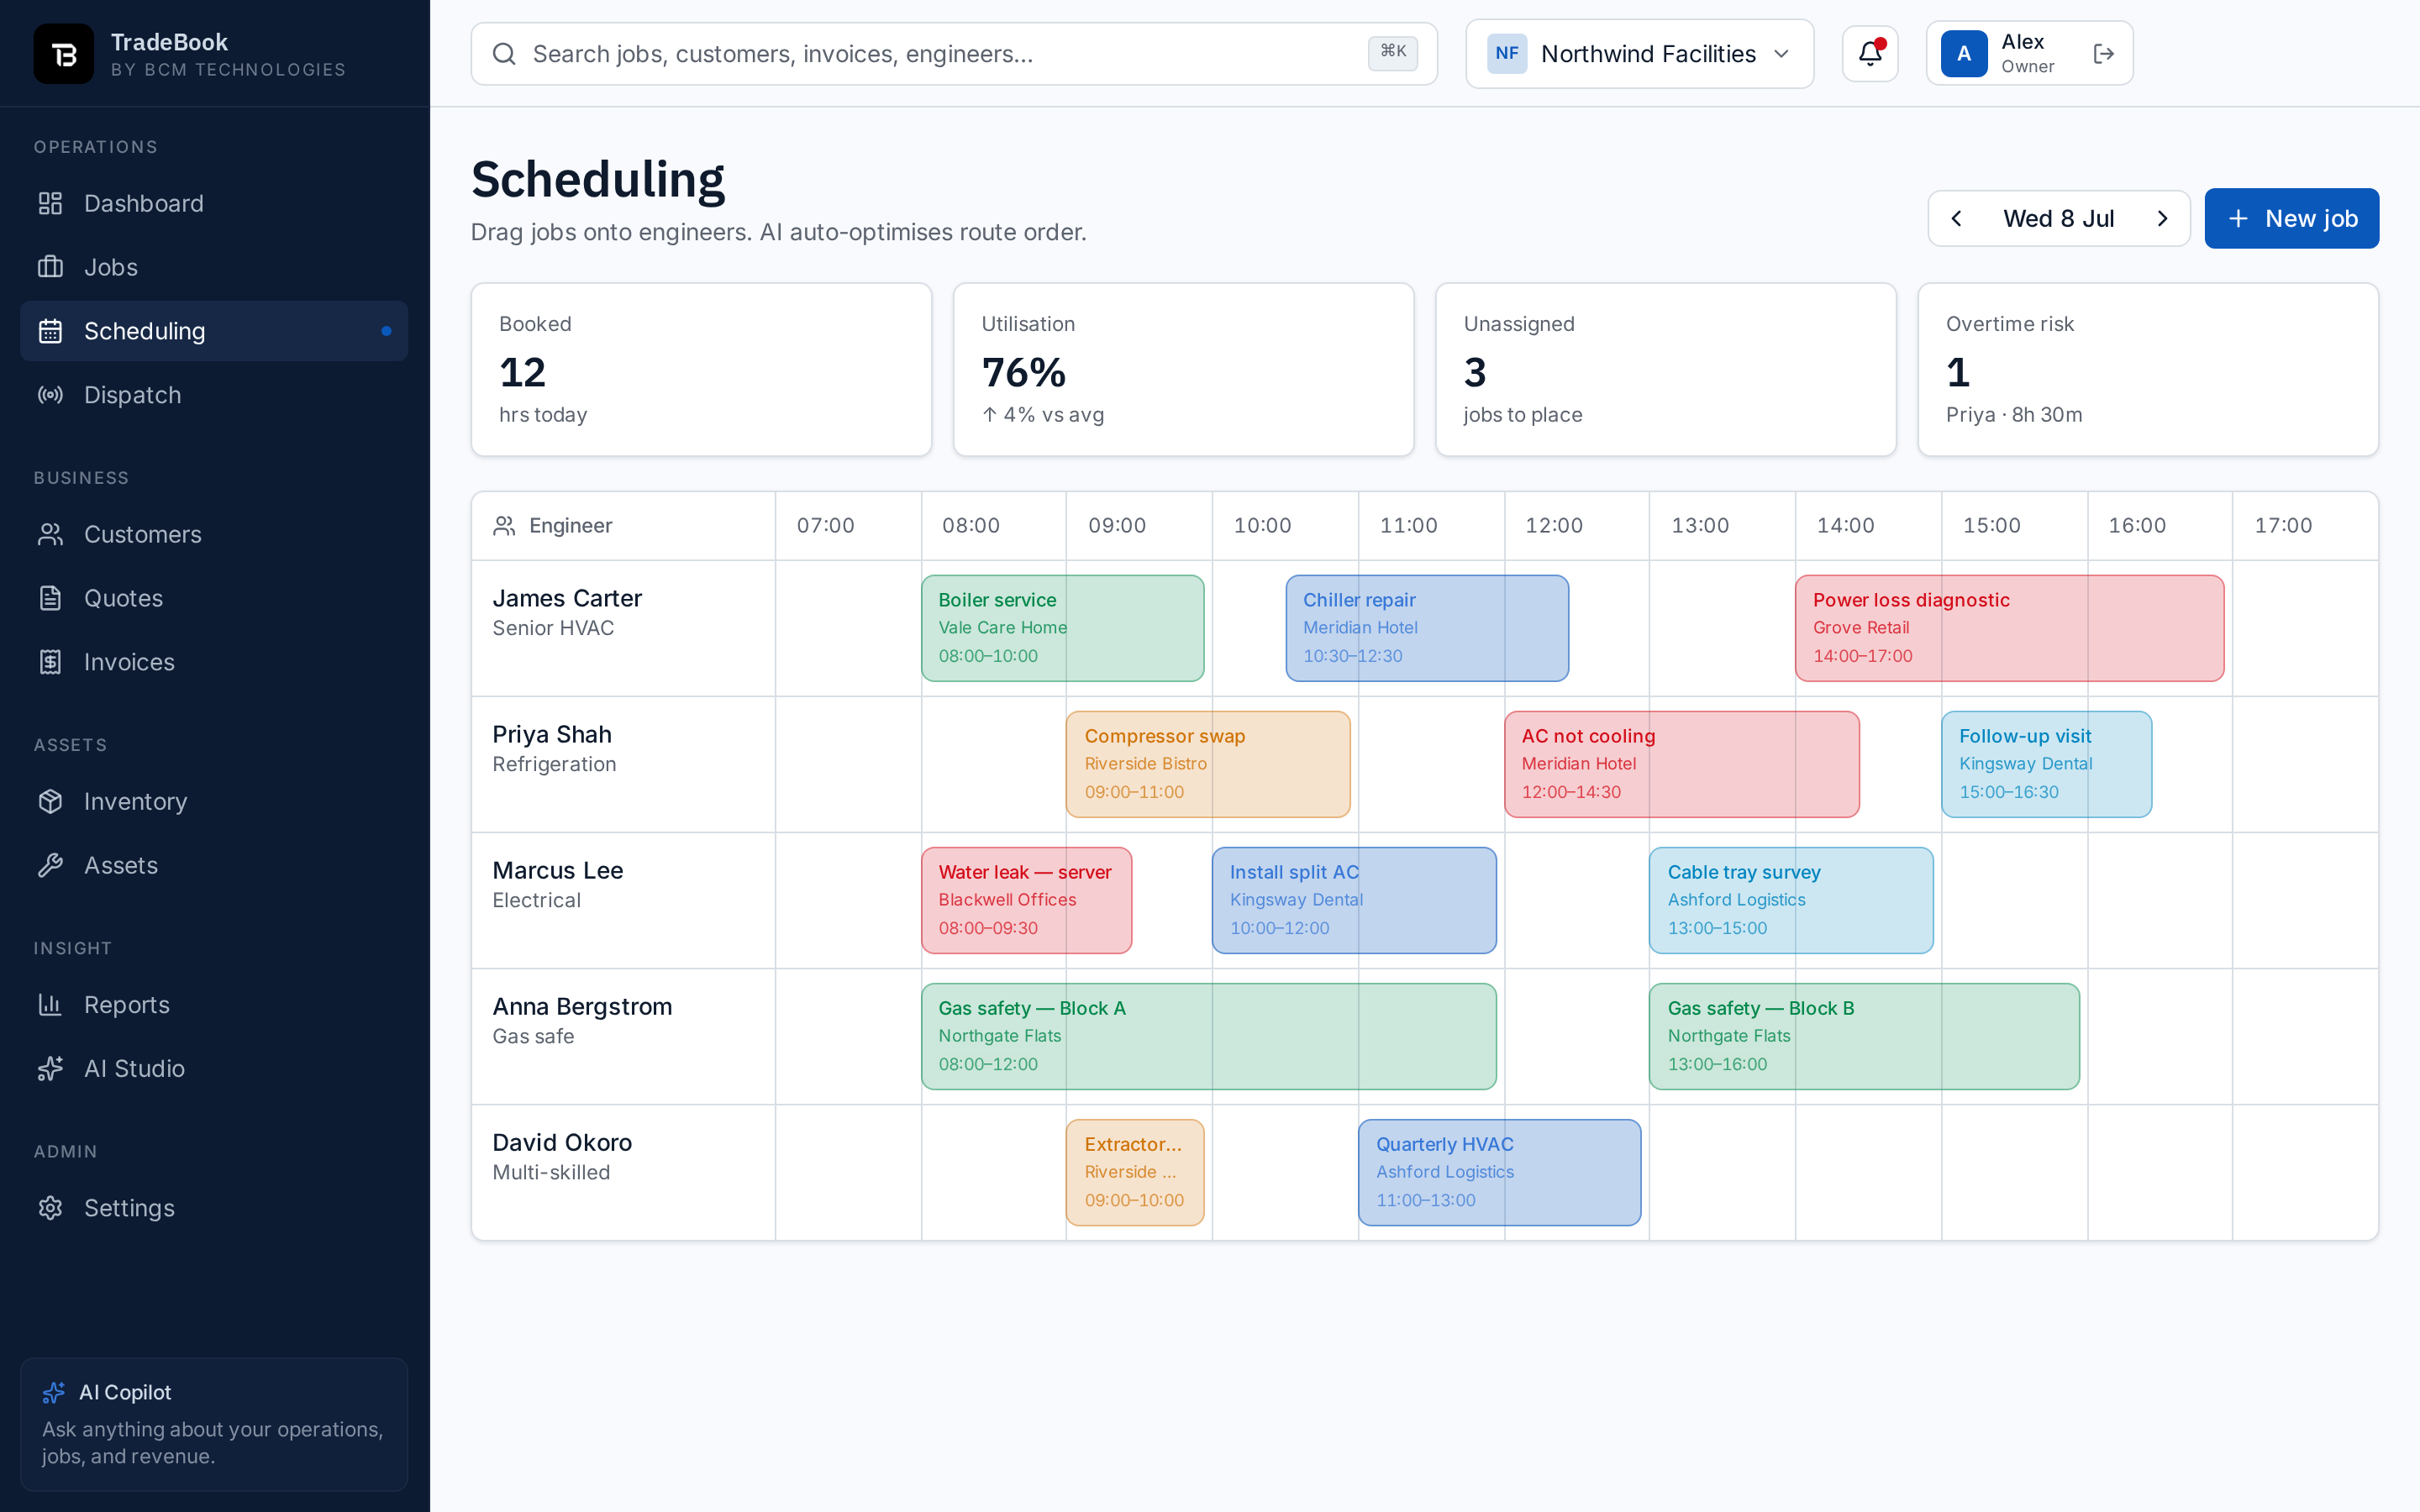Open the Quotes menu item
This screenshot has width=2420, height=1512.
pyautogui.click(x=214, y=598)
